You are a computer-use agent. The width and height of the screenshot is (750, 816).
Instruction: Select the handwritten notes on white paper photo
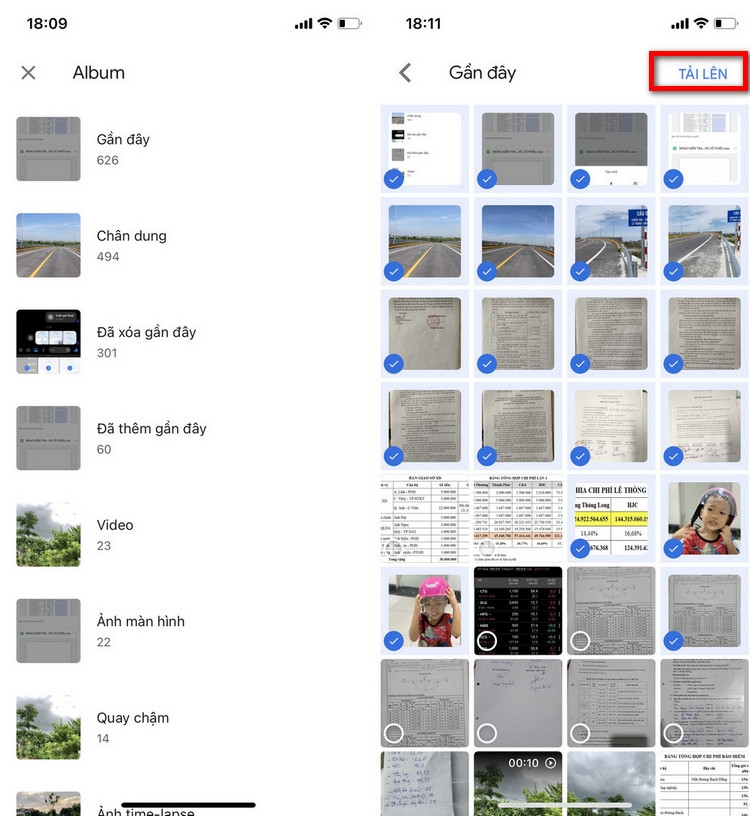pos(425,783)
